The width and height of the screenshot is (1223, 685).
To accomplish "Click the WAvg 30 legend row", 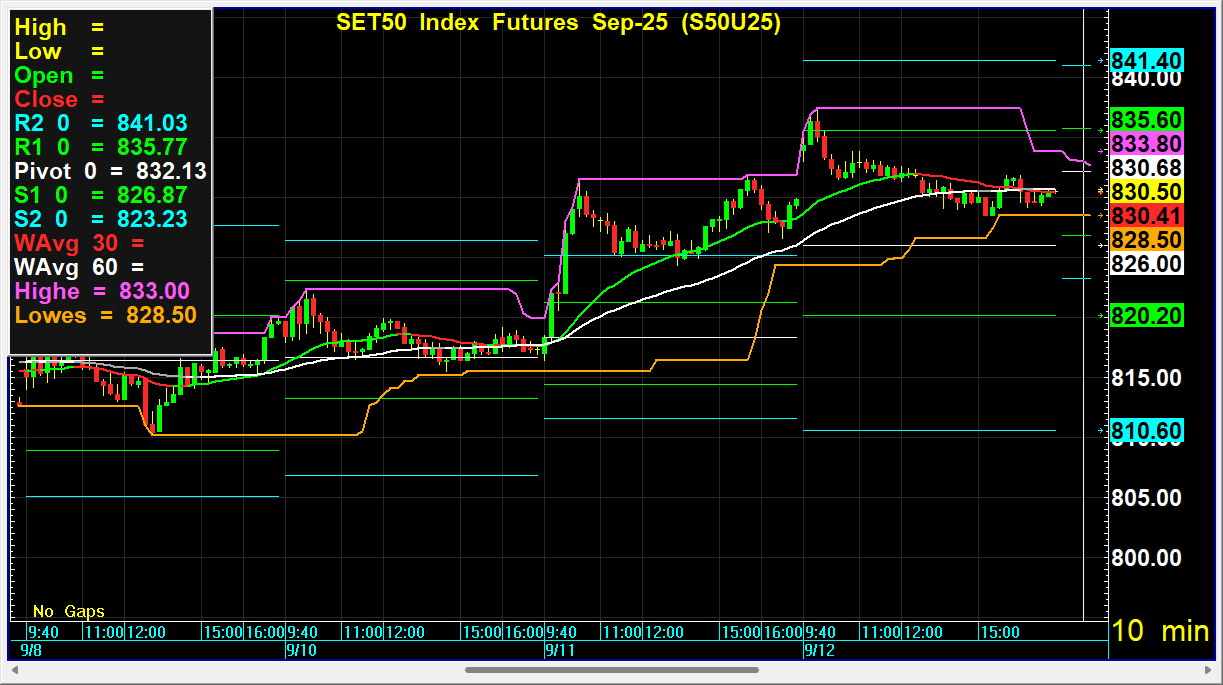I will click(79, 243).
